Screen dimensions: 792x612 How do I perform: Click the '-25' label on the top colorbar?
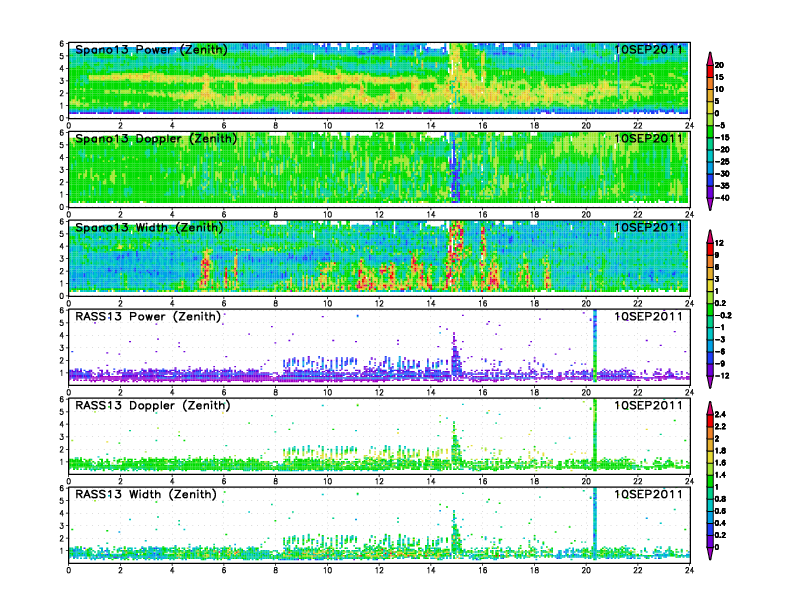722,162
